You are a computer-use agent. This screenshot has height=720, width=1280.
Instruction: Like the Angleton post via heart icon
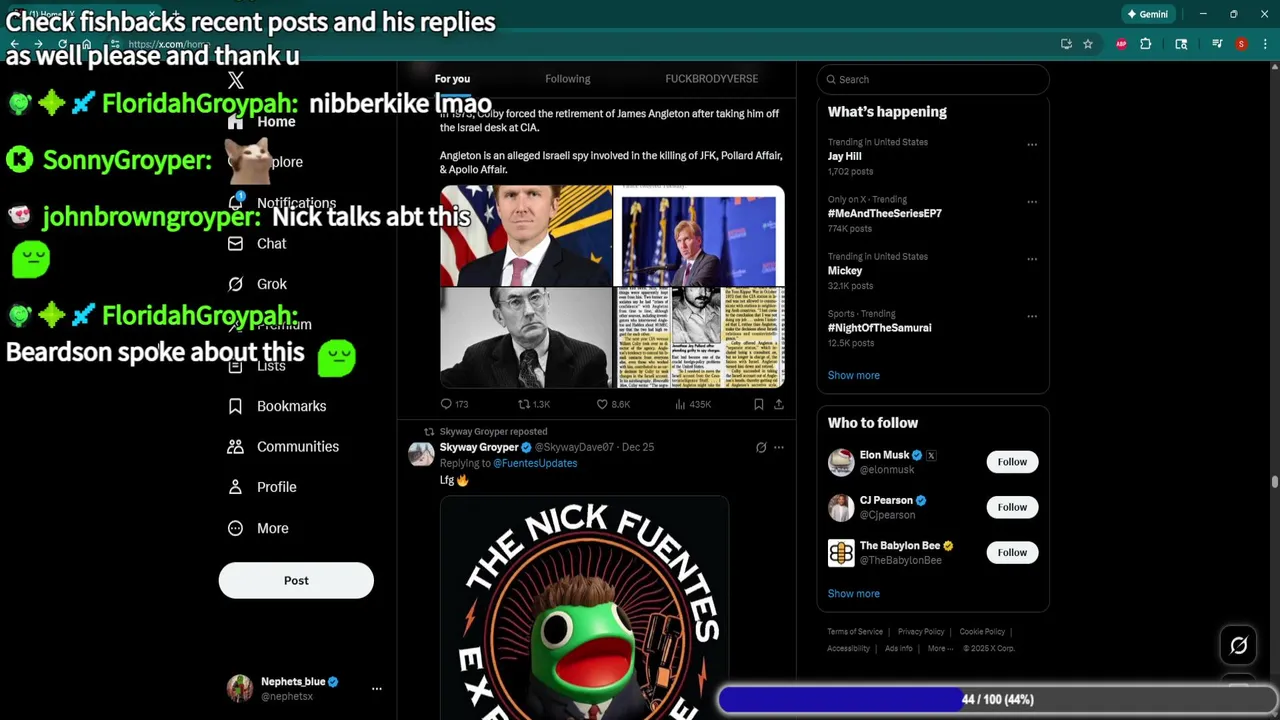pyautogui.click(x=602, y=404)
